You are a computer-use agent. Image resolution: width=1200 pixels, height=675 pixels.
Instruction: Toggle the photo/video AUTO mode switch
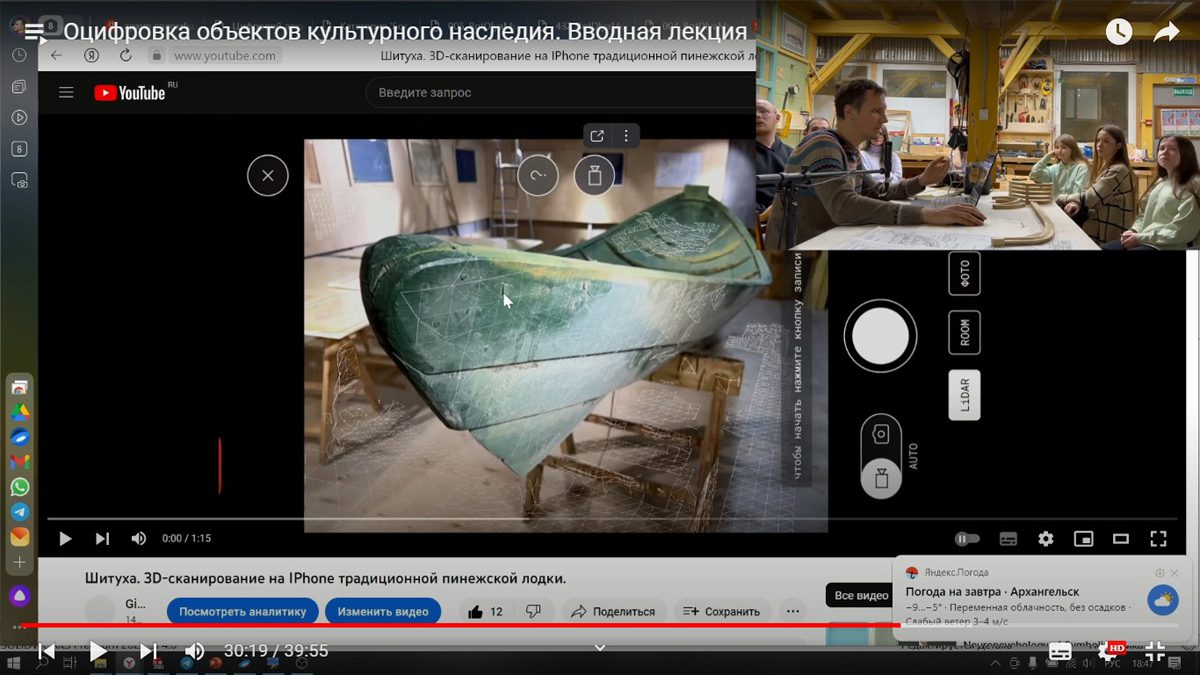click(x=881, y=456)
